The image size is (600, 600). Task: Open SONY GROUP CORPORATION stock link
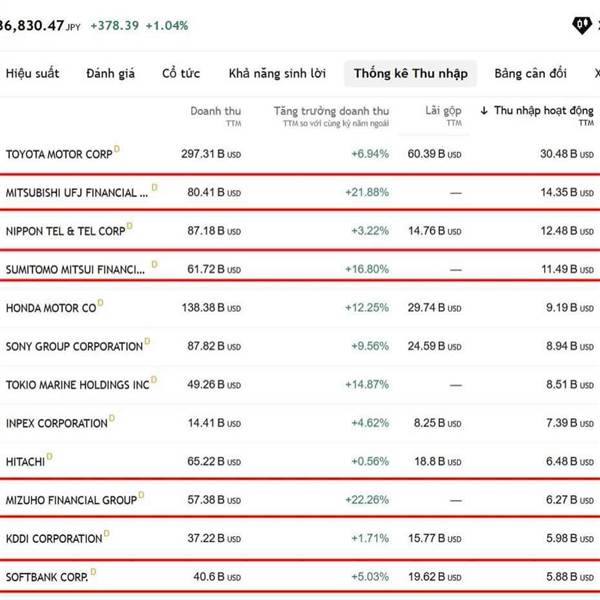click(74, 346)
